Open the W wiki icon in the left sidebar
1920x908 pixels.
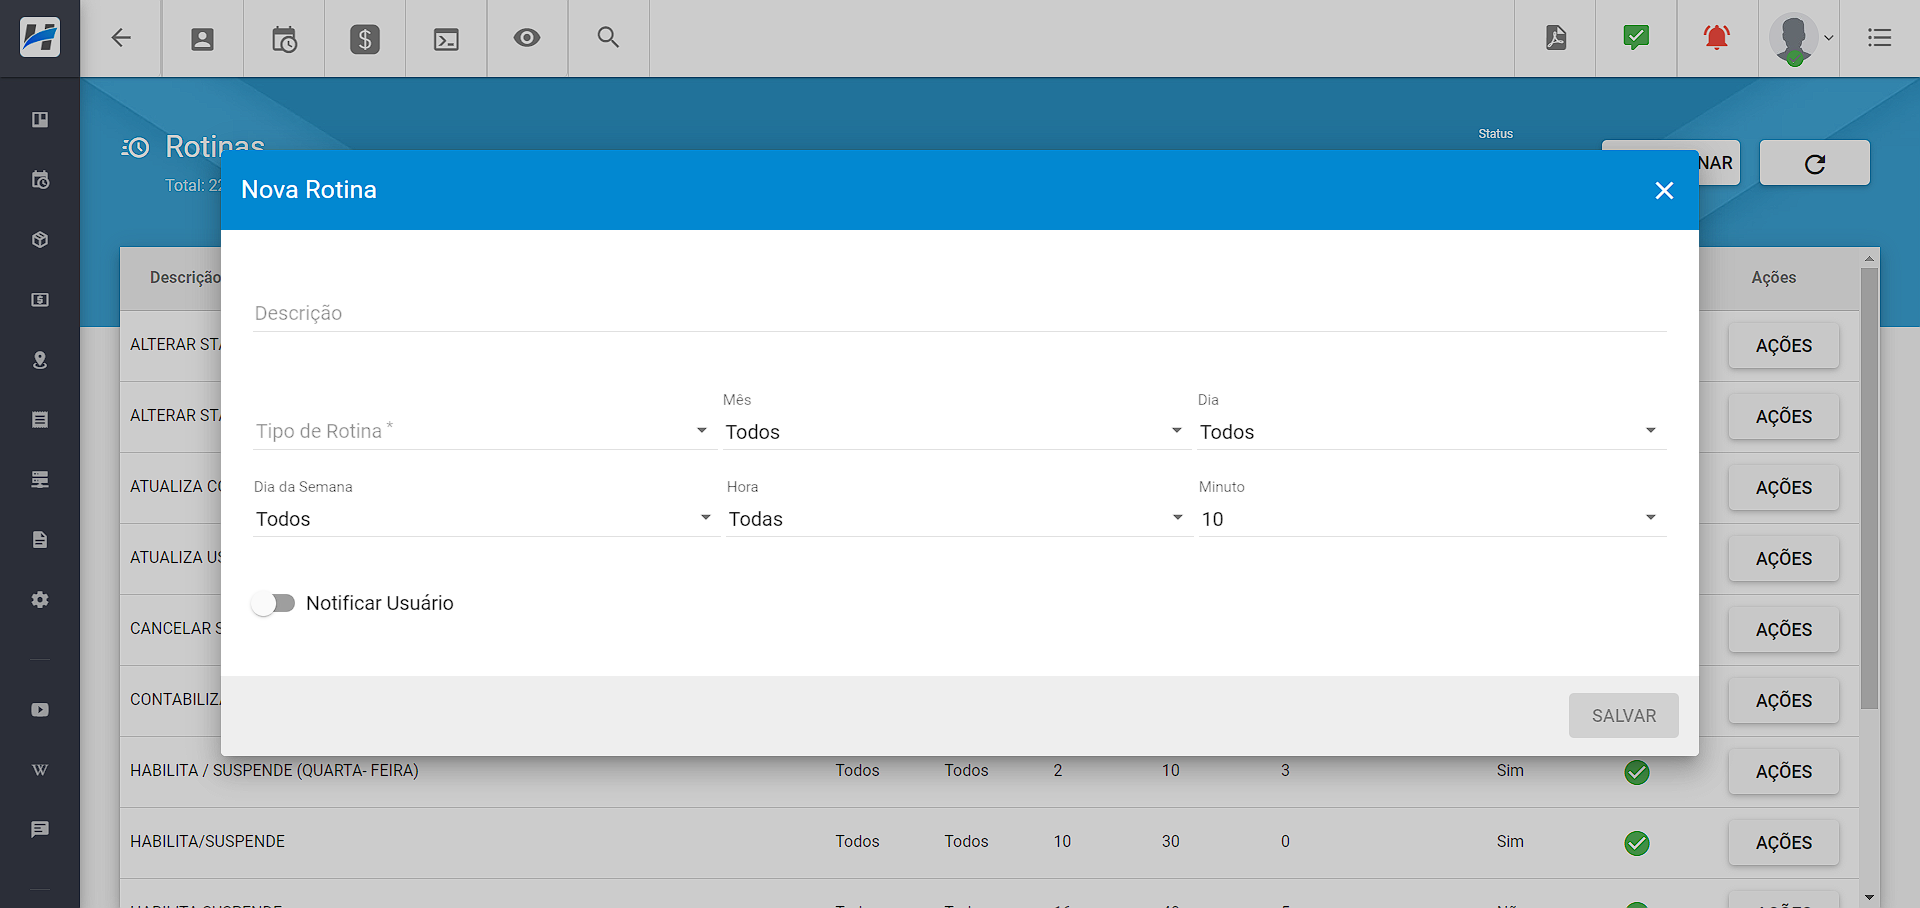coord(40,770)
